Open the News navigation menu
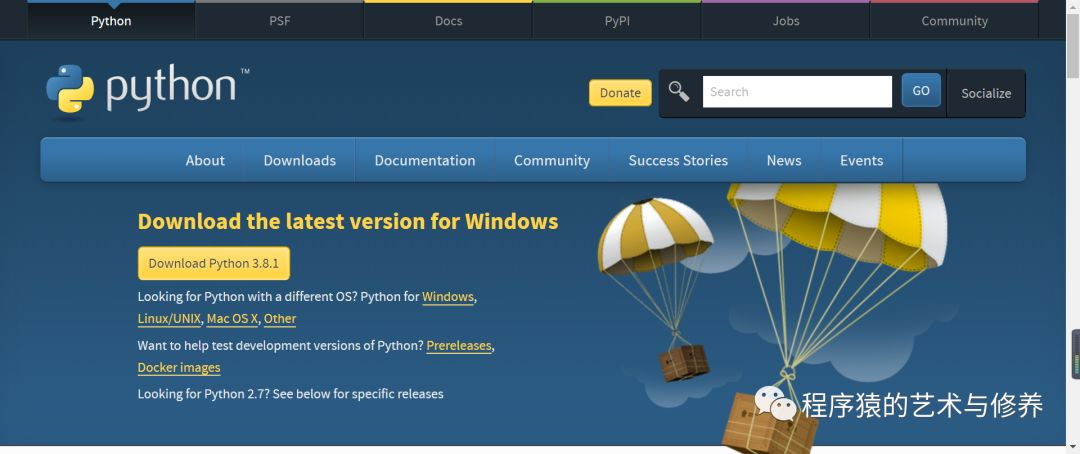 (784, 160)
